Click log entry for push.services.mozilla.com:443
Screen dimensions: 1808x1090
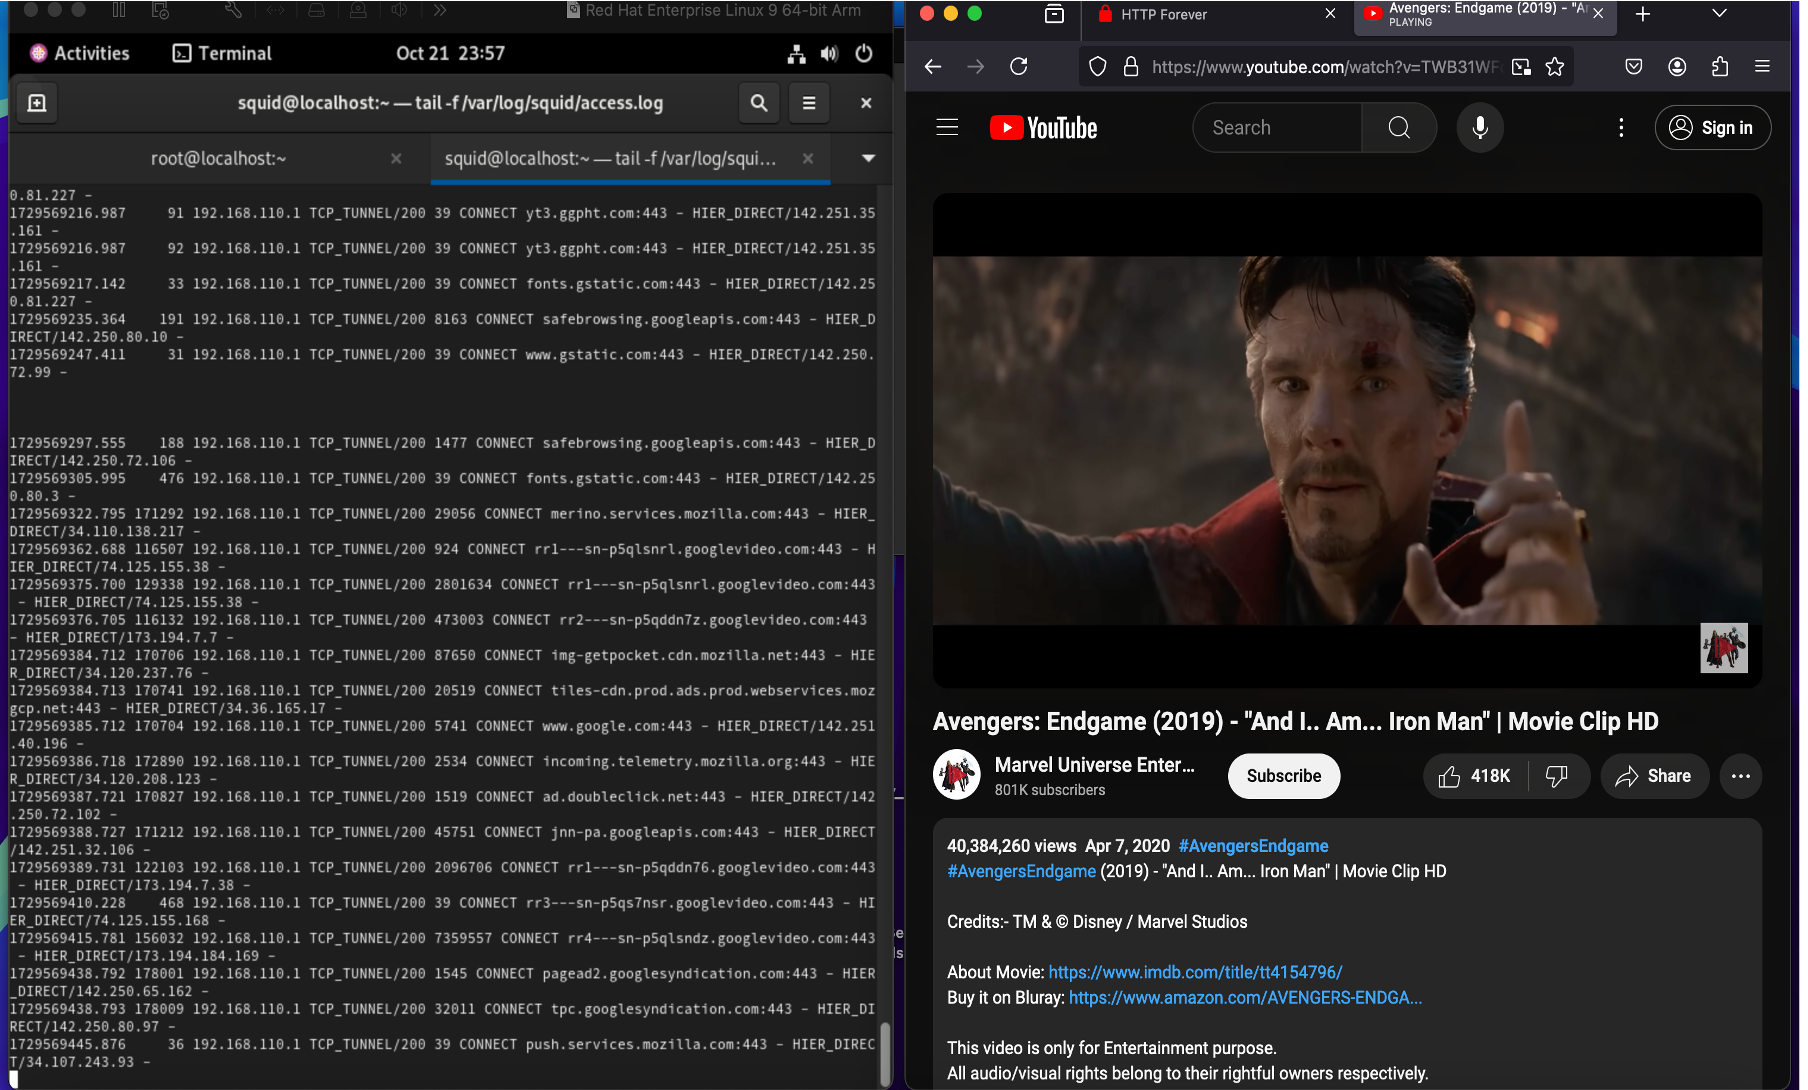(442, 1053)
